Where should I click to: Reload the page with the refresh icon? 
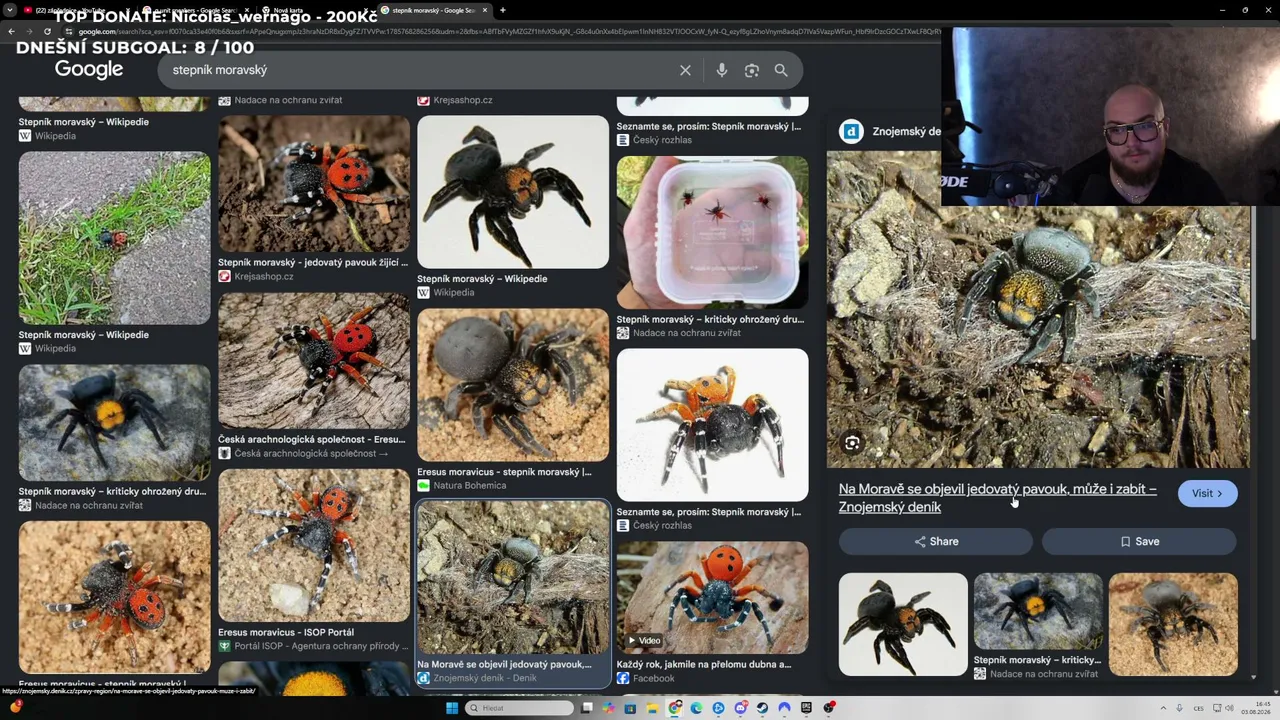(49, 31)
